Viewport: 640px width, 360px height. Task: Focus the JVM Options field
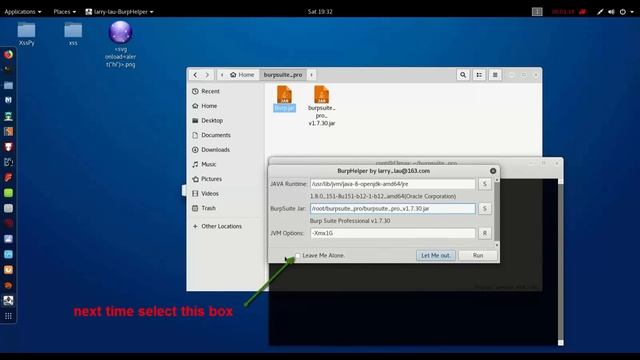point(392,233)
